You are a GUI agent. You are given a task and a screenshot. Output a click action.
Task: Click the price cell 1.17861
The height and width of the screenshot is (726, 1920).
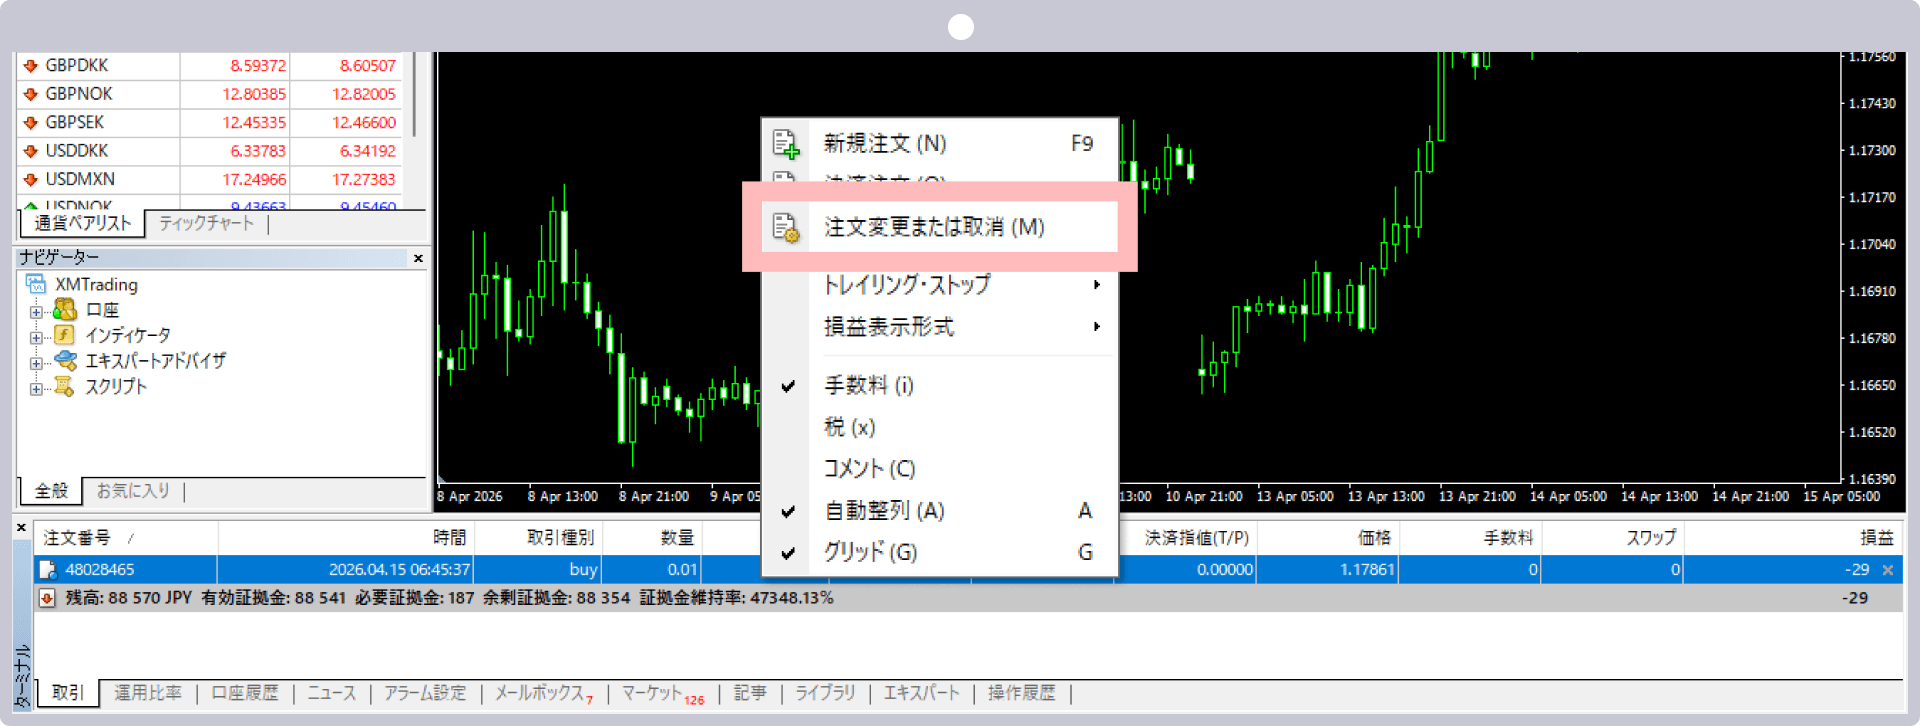click(x=1328, y=570)
